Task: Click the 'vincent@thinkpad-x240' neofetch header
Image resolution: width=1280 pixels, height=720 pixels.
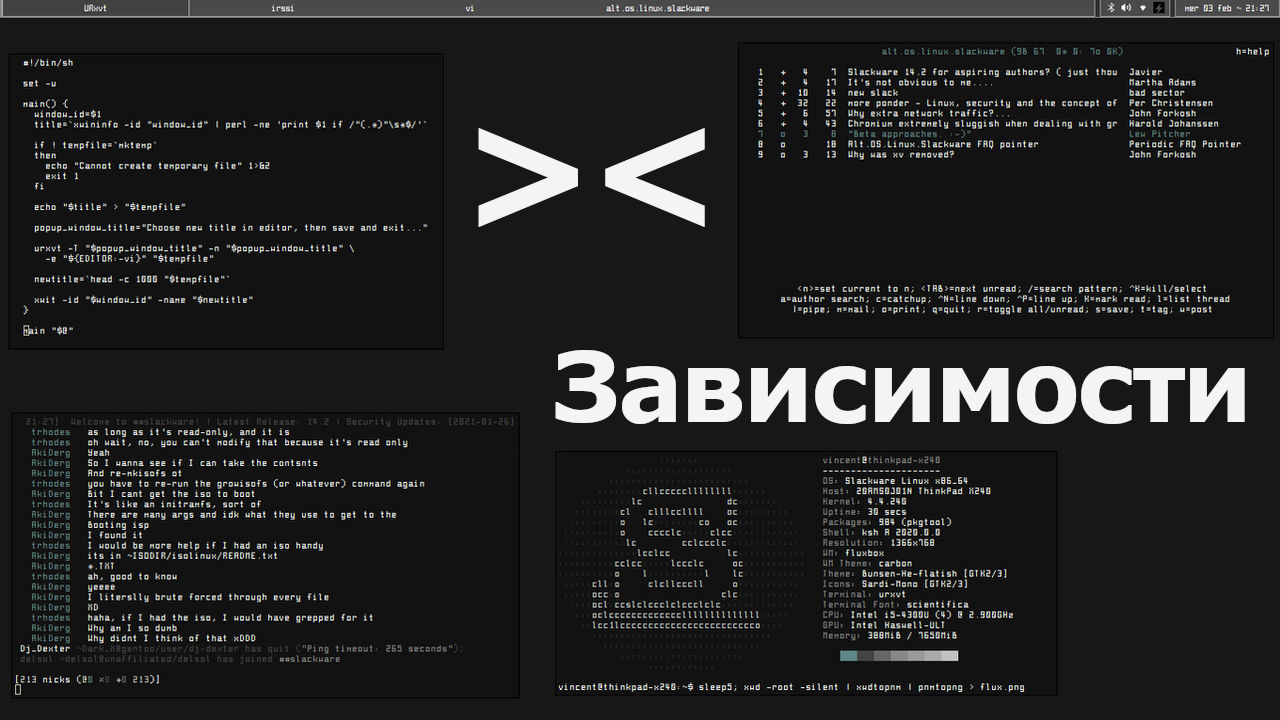Action: tap(881, 461)
